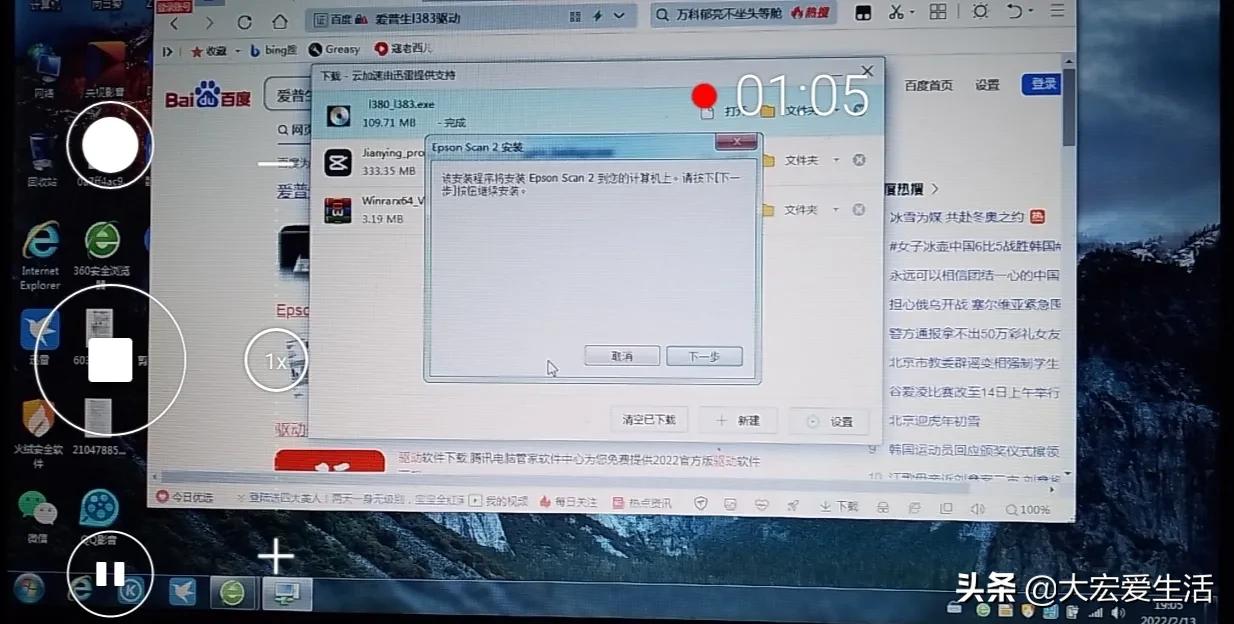Click 下一步 in Epson Scan 2 installer
1234x624 pixels.
click(704, 356)
